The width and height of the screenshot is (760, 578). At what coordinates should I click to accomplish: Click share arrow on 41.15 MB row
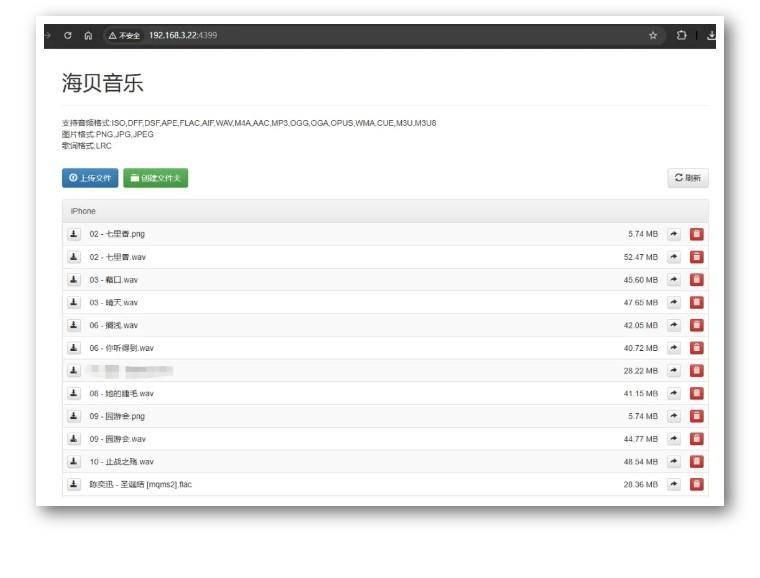pyautogui.click(x=674, y=393)
